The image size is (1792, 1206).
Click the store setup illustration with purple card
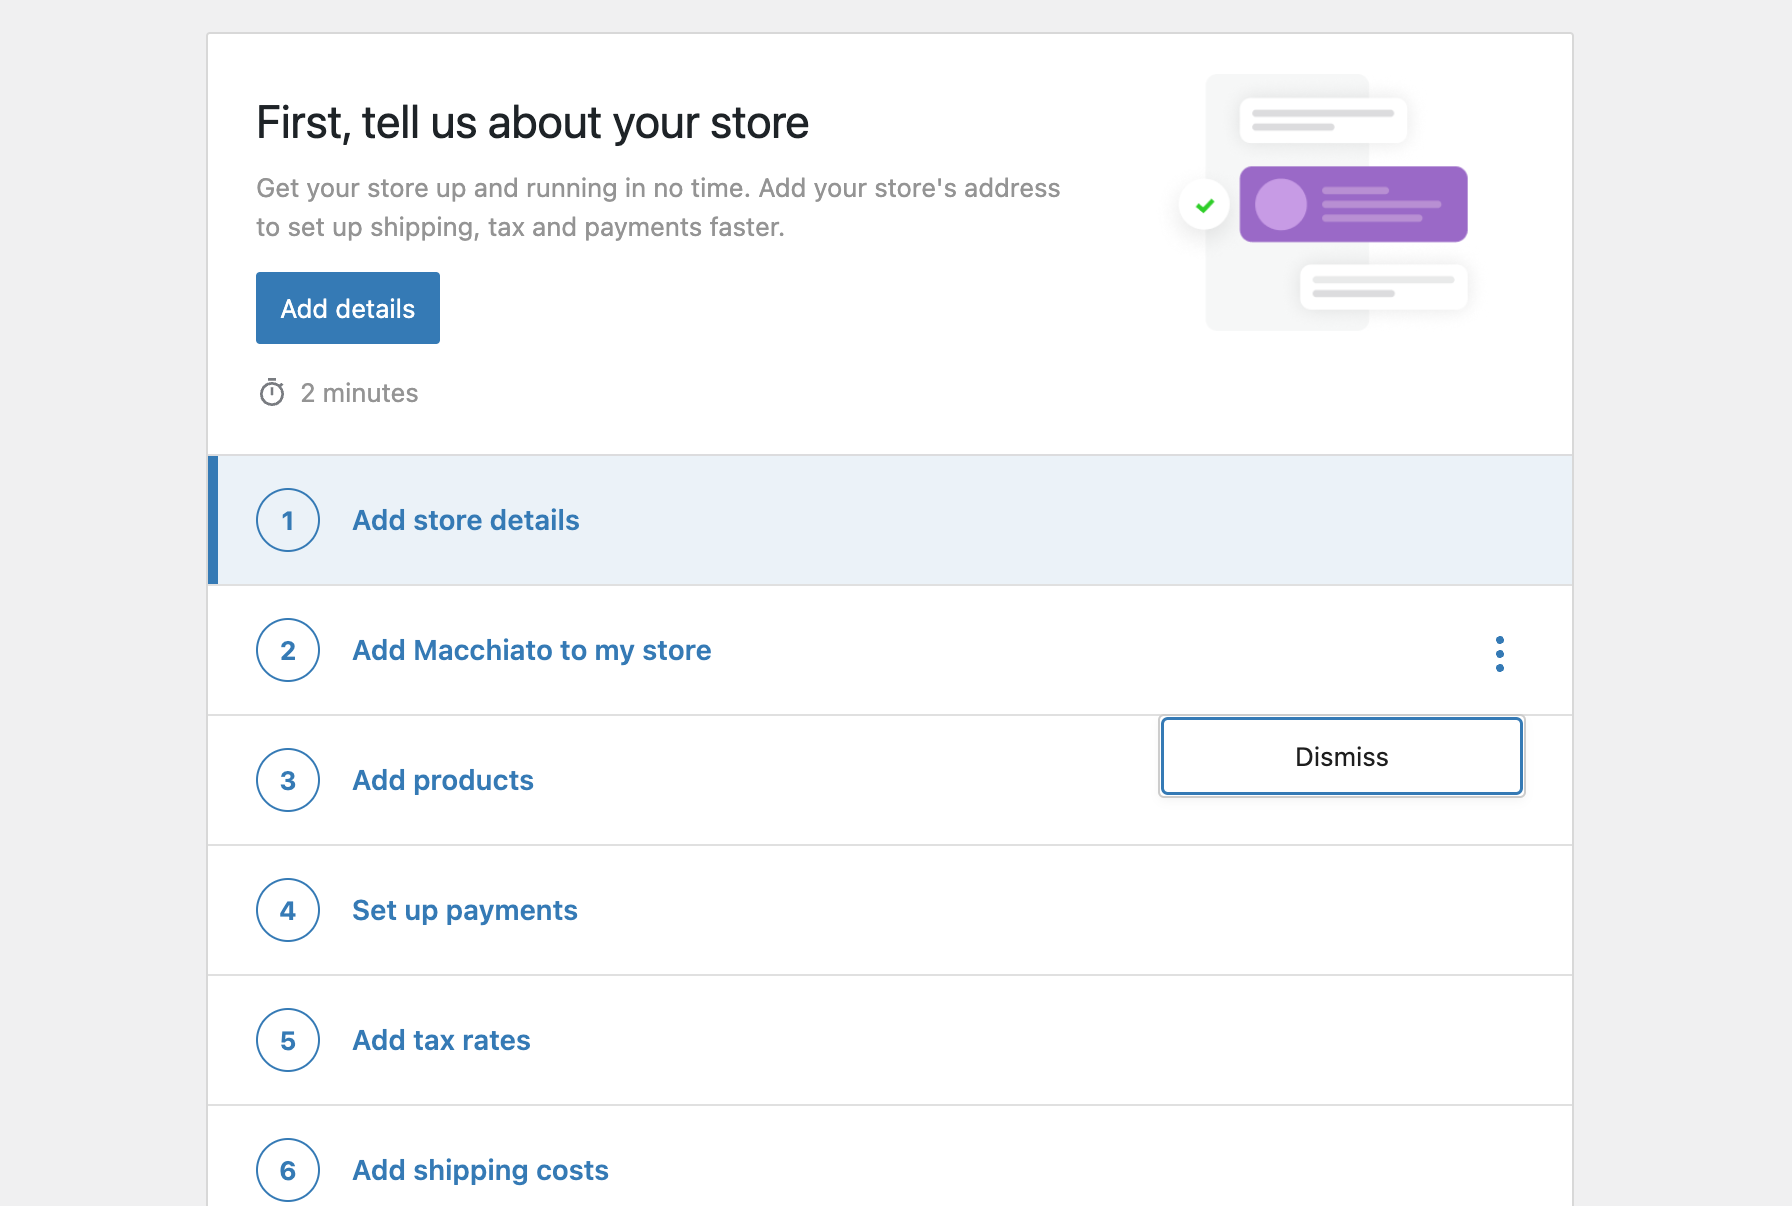click(x=1324, y=202)
